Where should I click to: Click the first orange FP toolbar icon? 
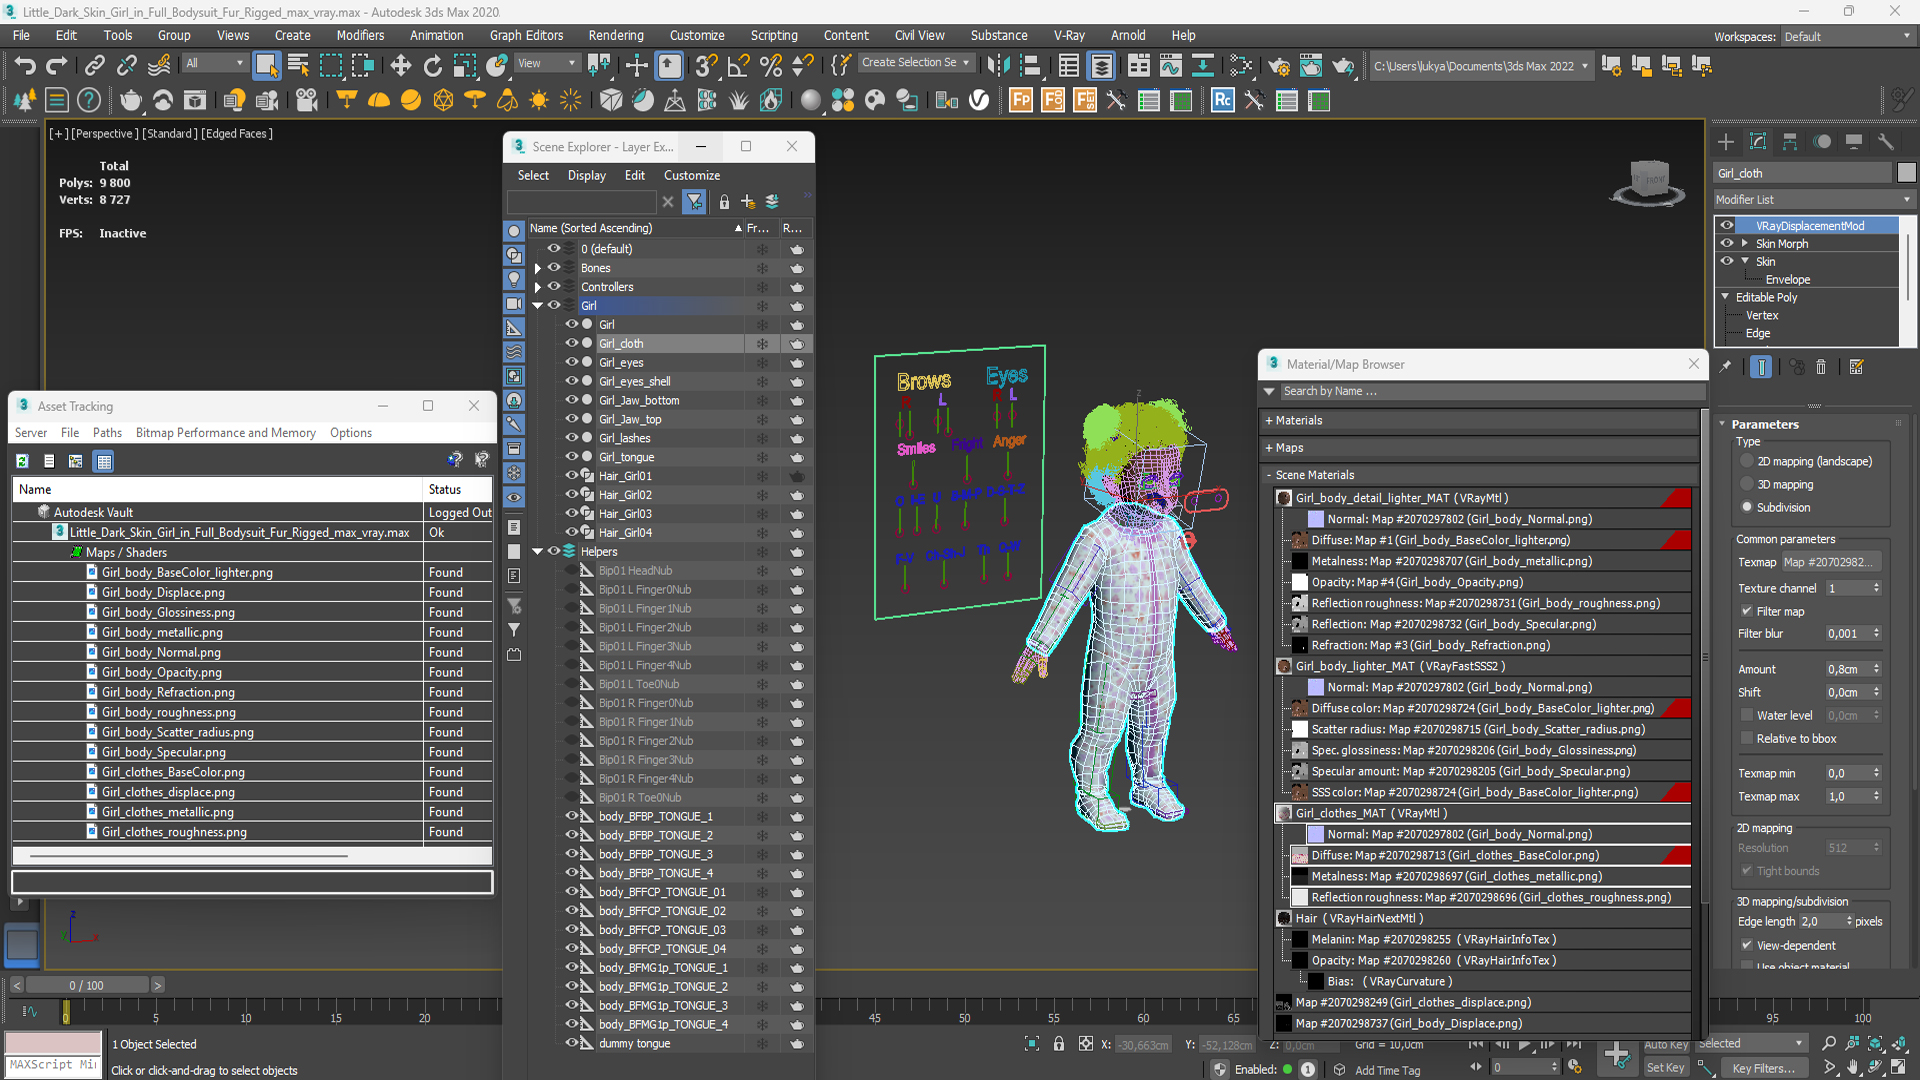(1021, 100)
